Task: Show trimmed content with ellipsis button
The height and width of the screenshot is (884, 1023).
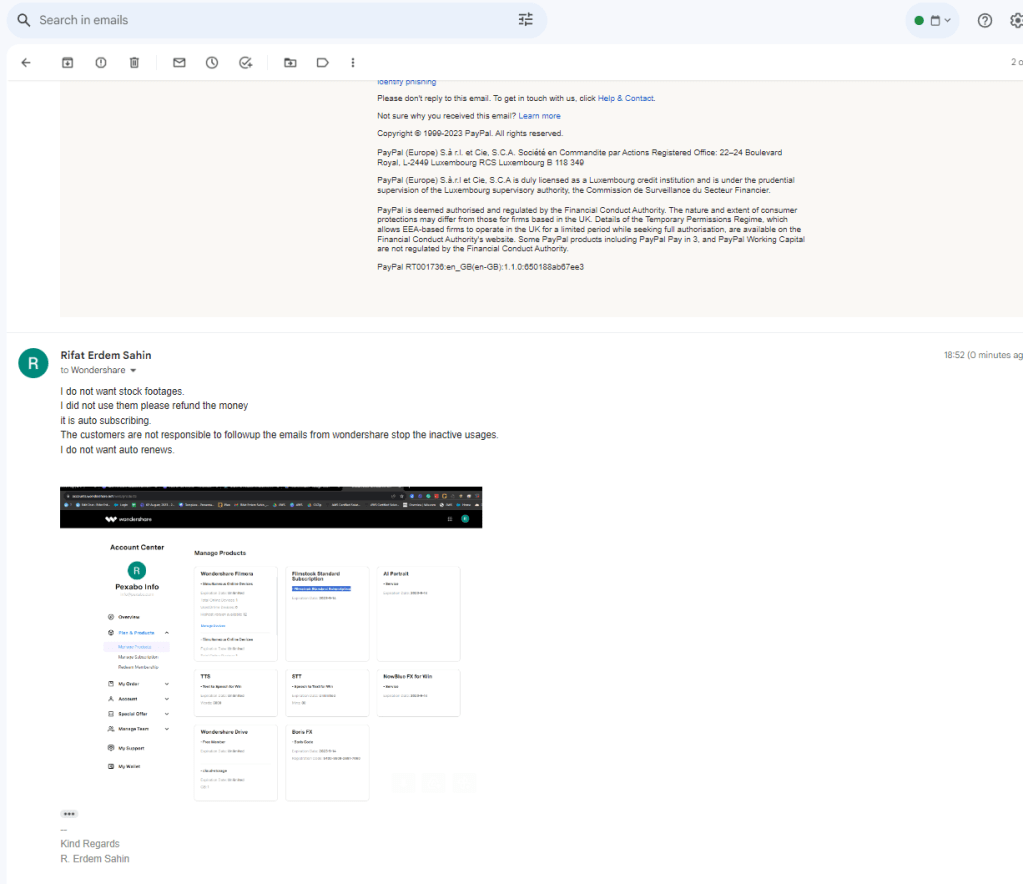Action: [69, 814]
